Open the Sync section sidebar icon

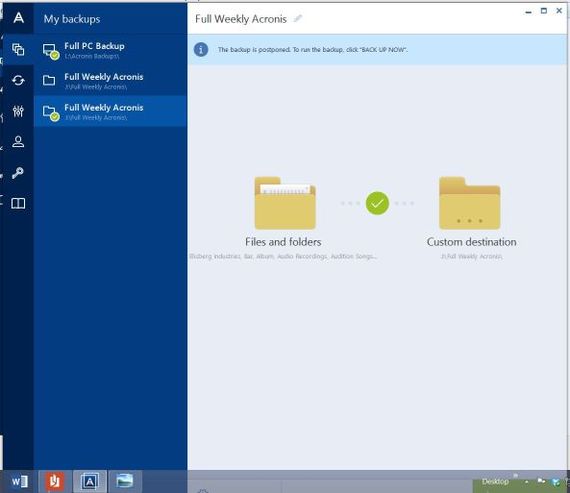18,80
